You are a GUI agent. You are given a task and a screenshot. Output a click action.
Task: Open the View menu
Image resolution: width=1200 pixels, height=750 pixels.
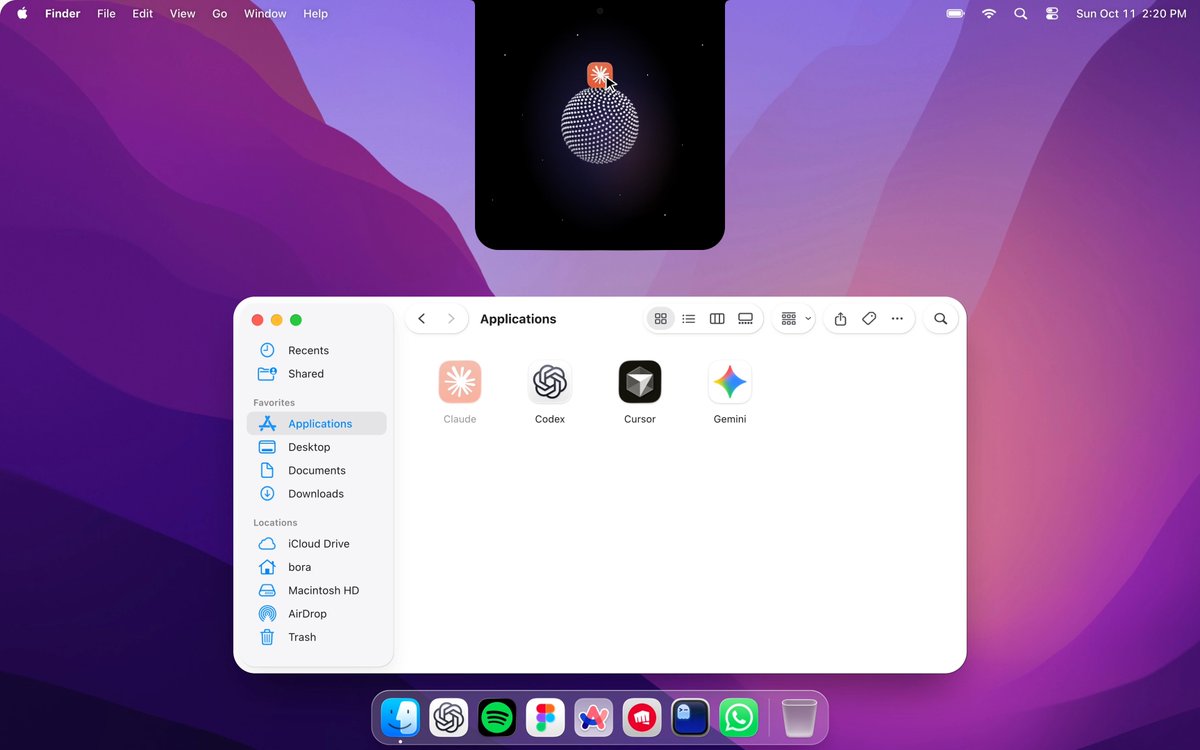[183, 14]
